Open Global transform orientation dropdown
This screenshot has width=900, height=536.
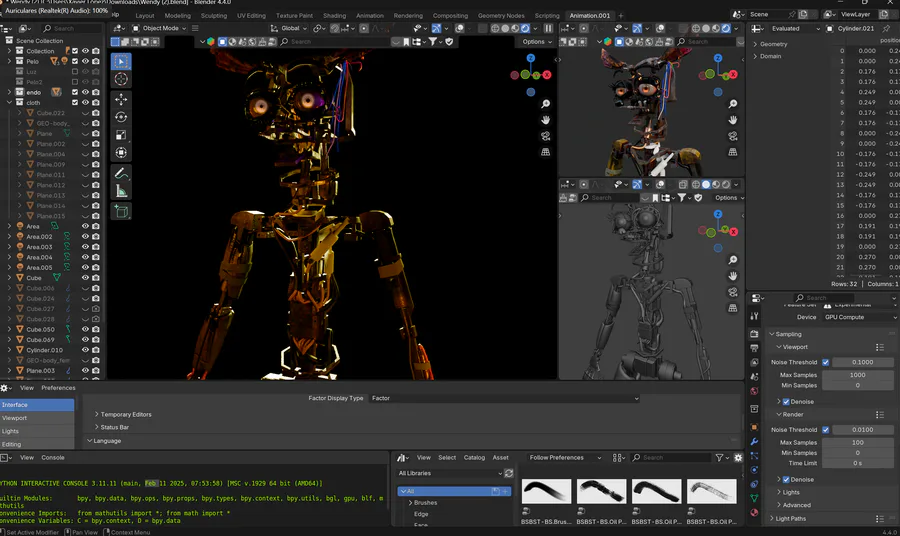pyautogui.click(x=288, y=28)
